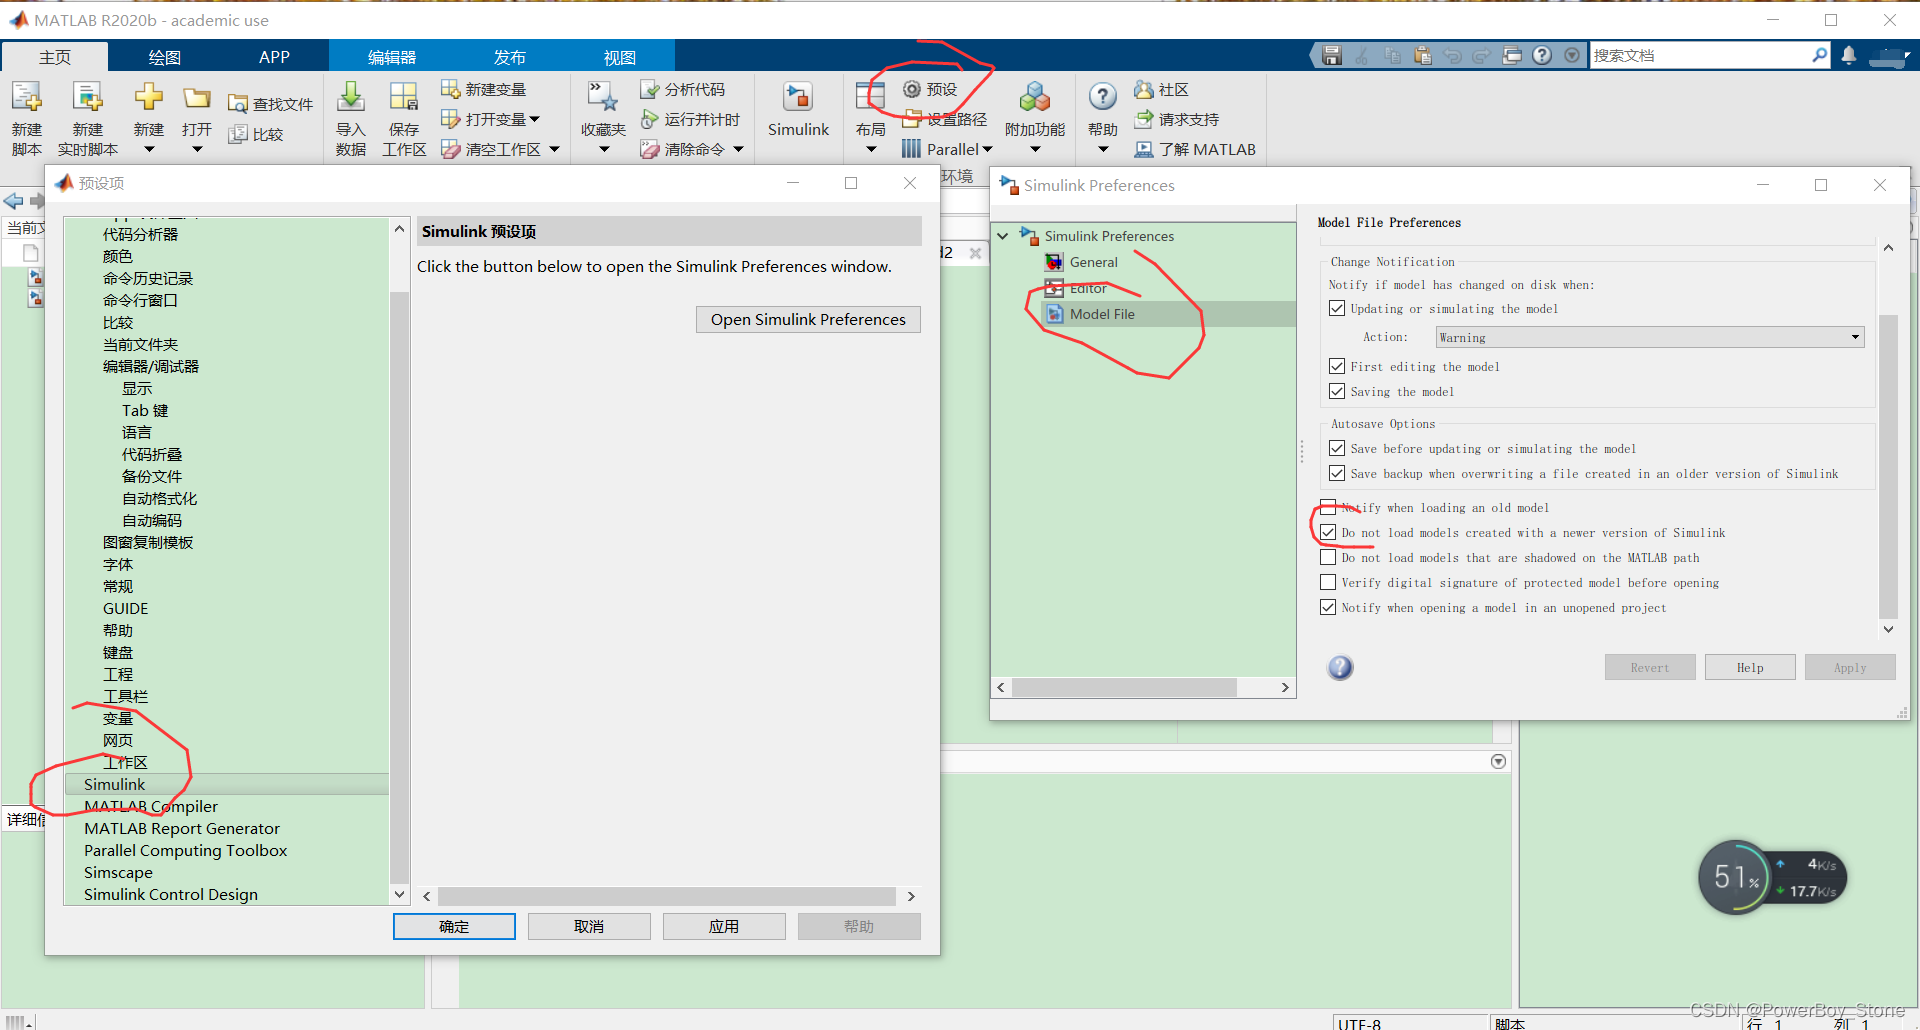
Task: Open the Parallel dropdown menu
Action: click(x=947, y=149)
